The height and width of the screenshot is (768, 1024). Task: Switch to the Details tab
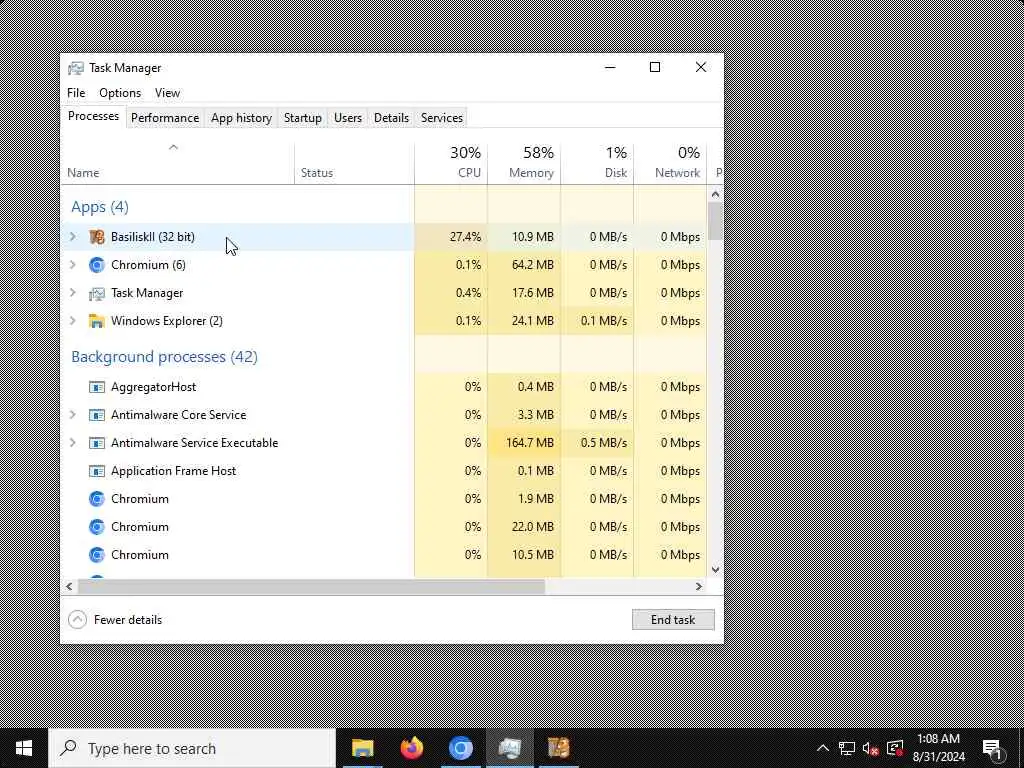(x=391, y=118)
